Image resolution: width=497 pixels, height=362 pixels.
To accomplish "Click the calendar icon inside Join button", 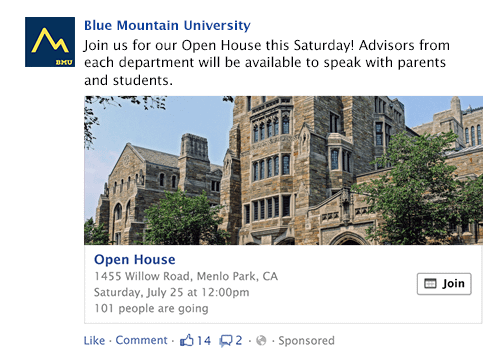I will click(x=430, y=284).
